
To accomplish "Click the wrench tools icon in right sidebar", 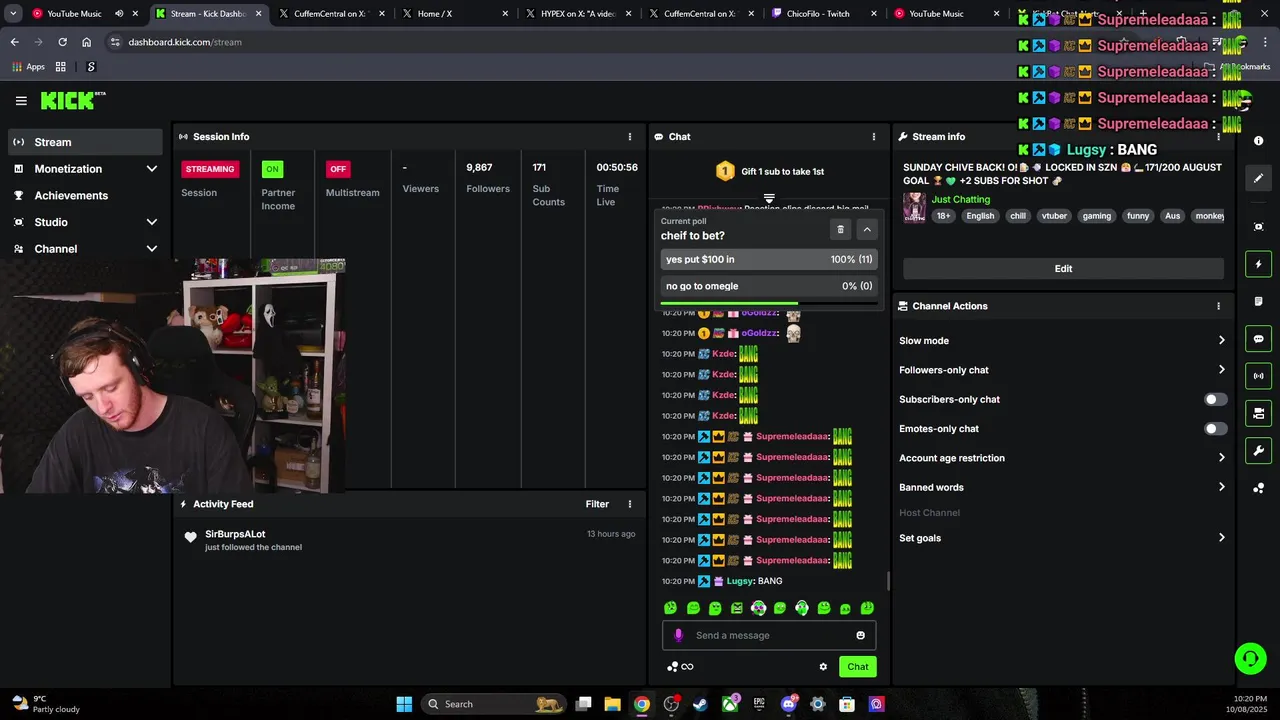I will (1259, 450).
